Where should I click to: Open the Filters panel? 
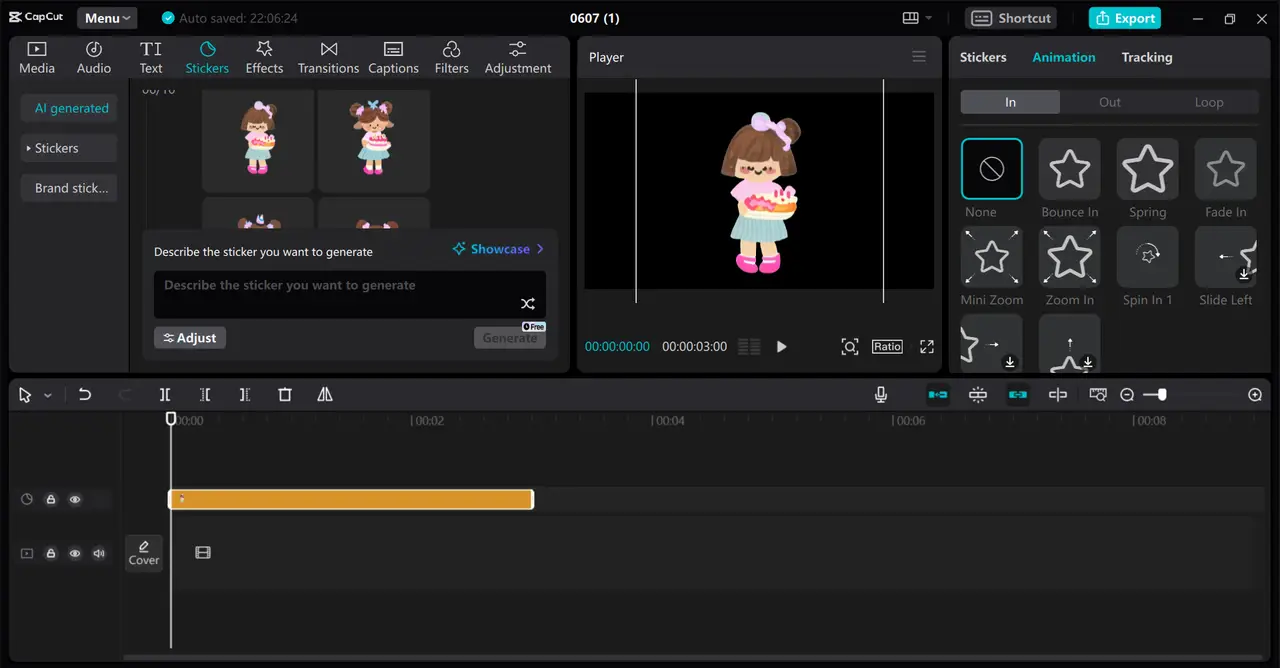pyautogui.click(x=451, y=56)
